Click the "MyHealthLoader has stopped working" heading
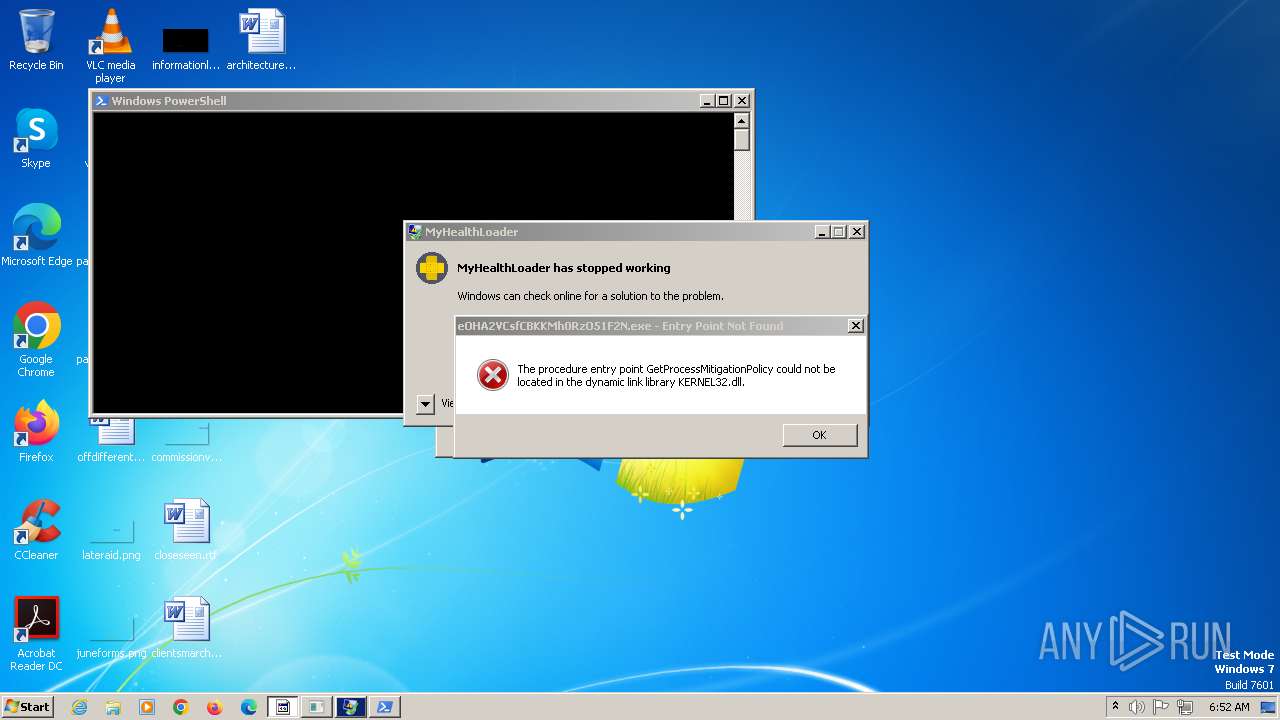The image size is (1280, 720). 564,268
